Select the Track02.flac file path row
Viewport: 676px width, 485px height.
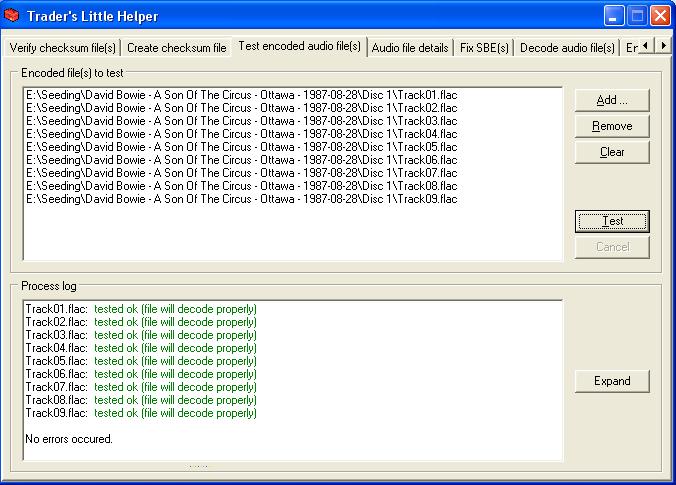(x=241, y=108)
